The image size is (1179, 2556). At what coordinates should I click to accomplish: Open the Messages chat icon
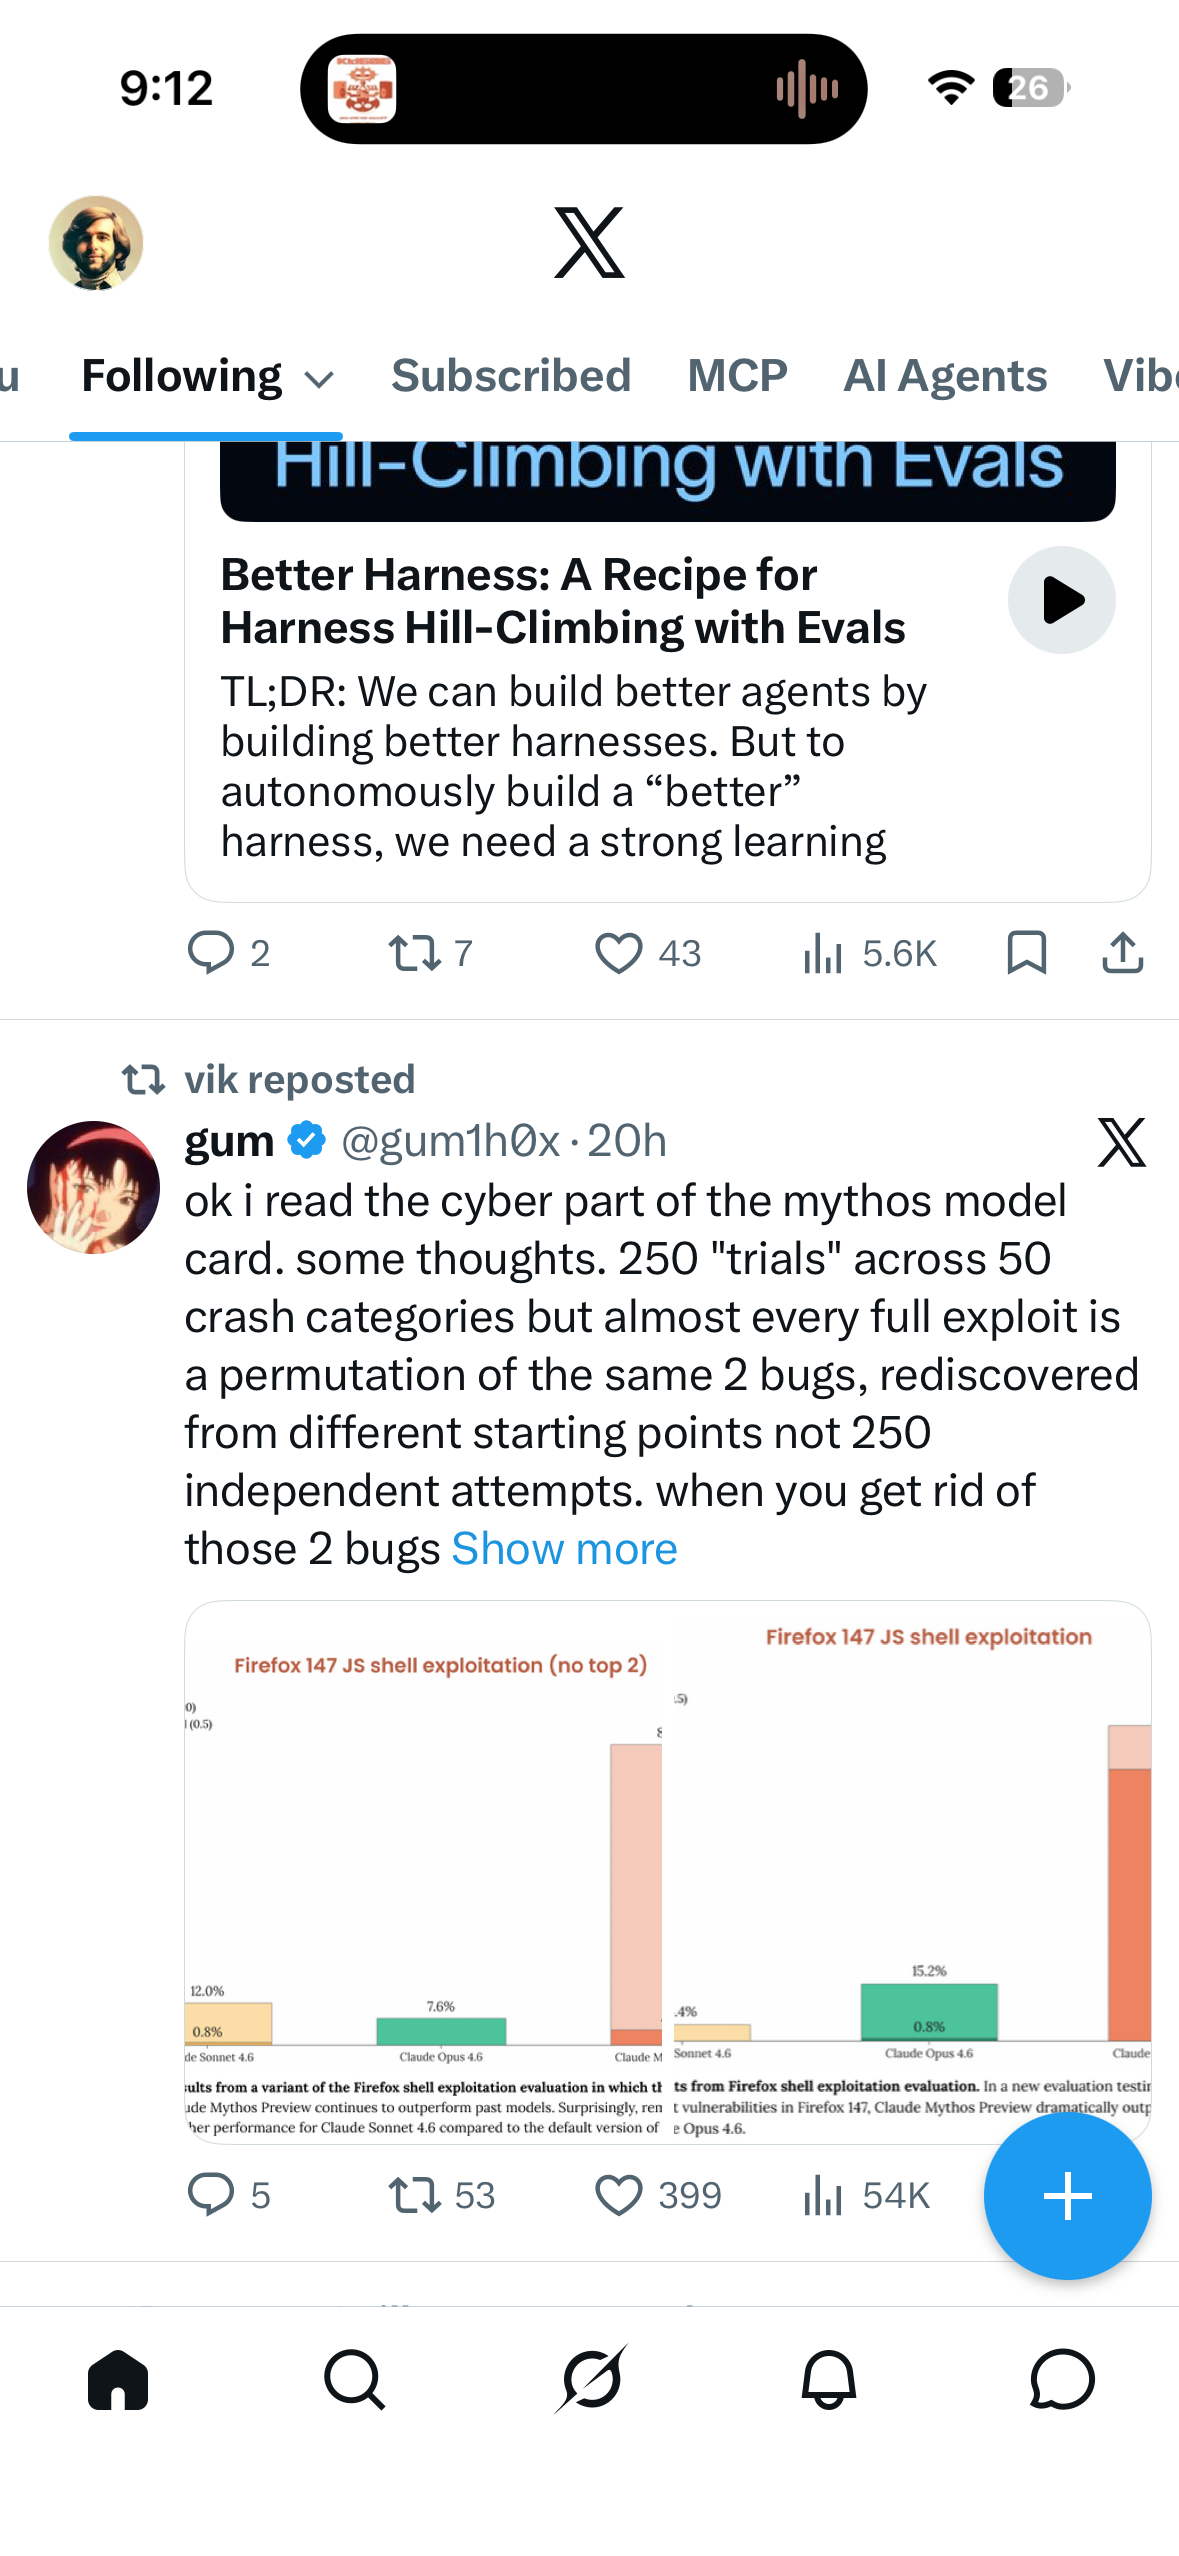tap(1062, 2379)
